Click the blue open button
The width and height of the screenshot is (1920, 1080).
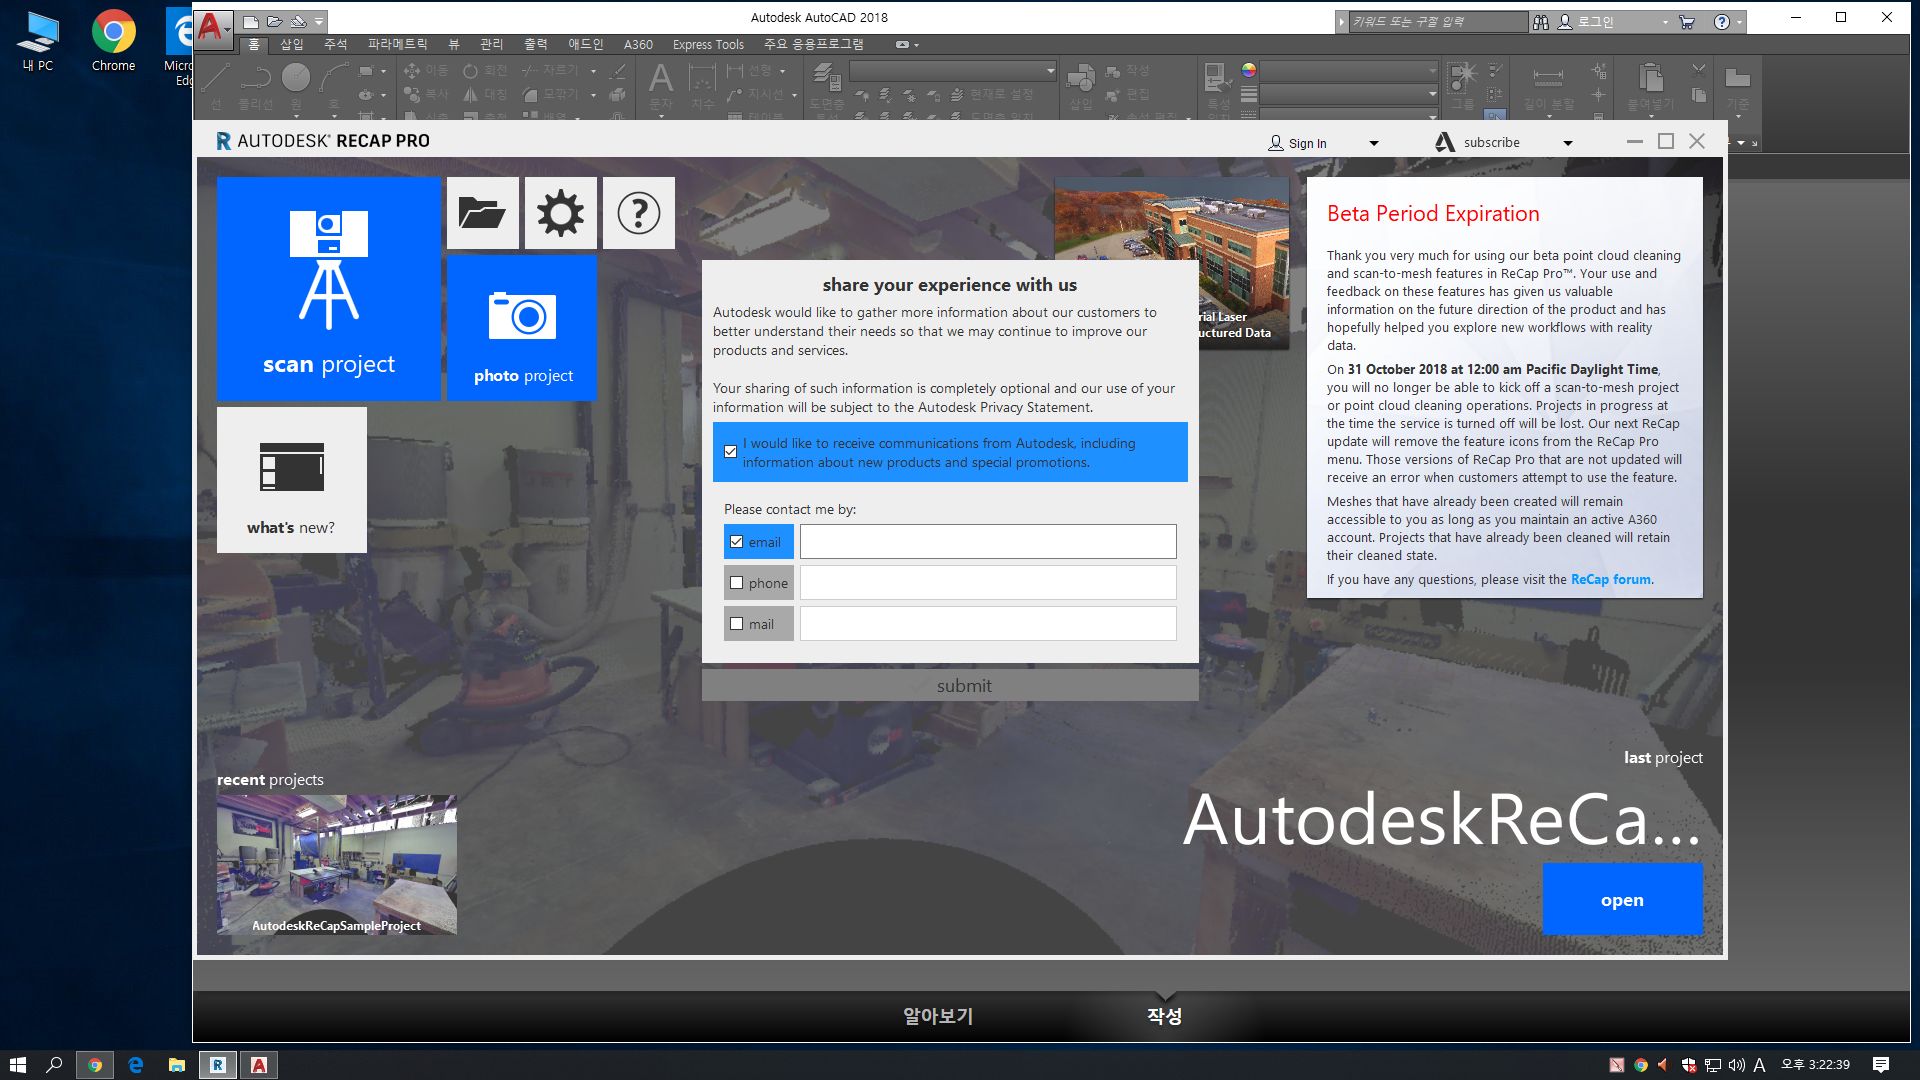pos(1622,899)
